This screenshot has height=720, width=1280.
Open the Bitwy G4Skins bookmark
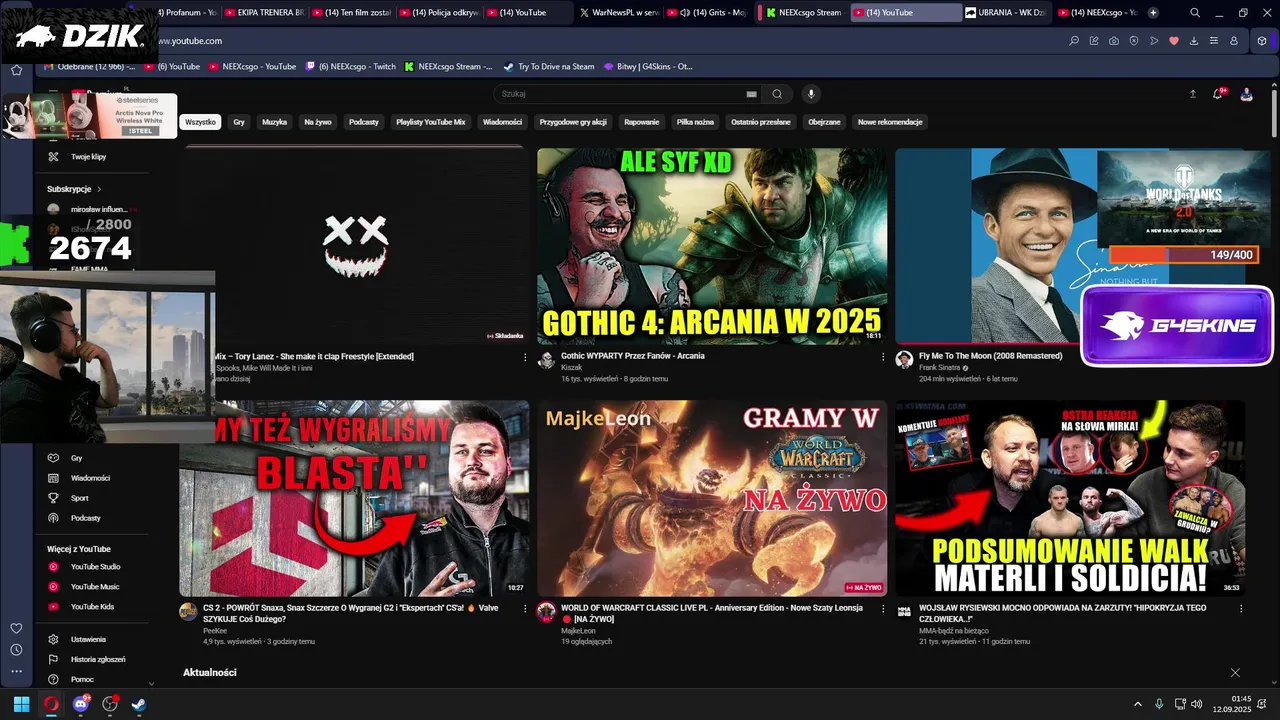click(x=648, y=67)
